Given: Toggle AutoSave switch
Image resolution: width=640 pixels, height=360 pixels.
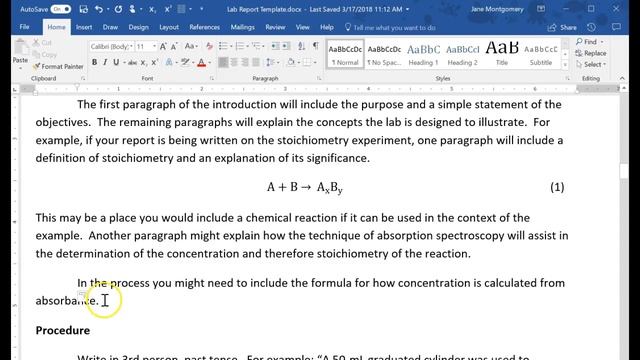Looking at the screenshot, I should pyautogui.click(x=60, y=9).
